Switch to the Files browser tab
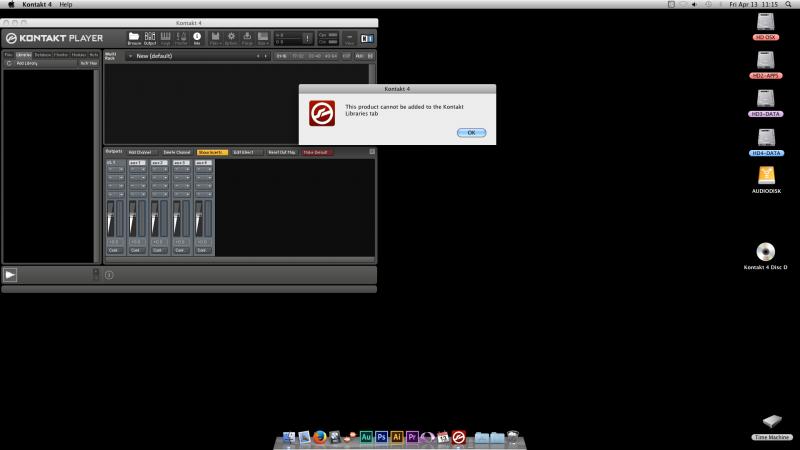 point(8,55)
